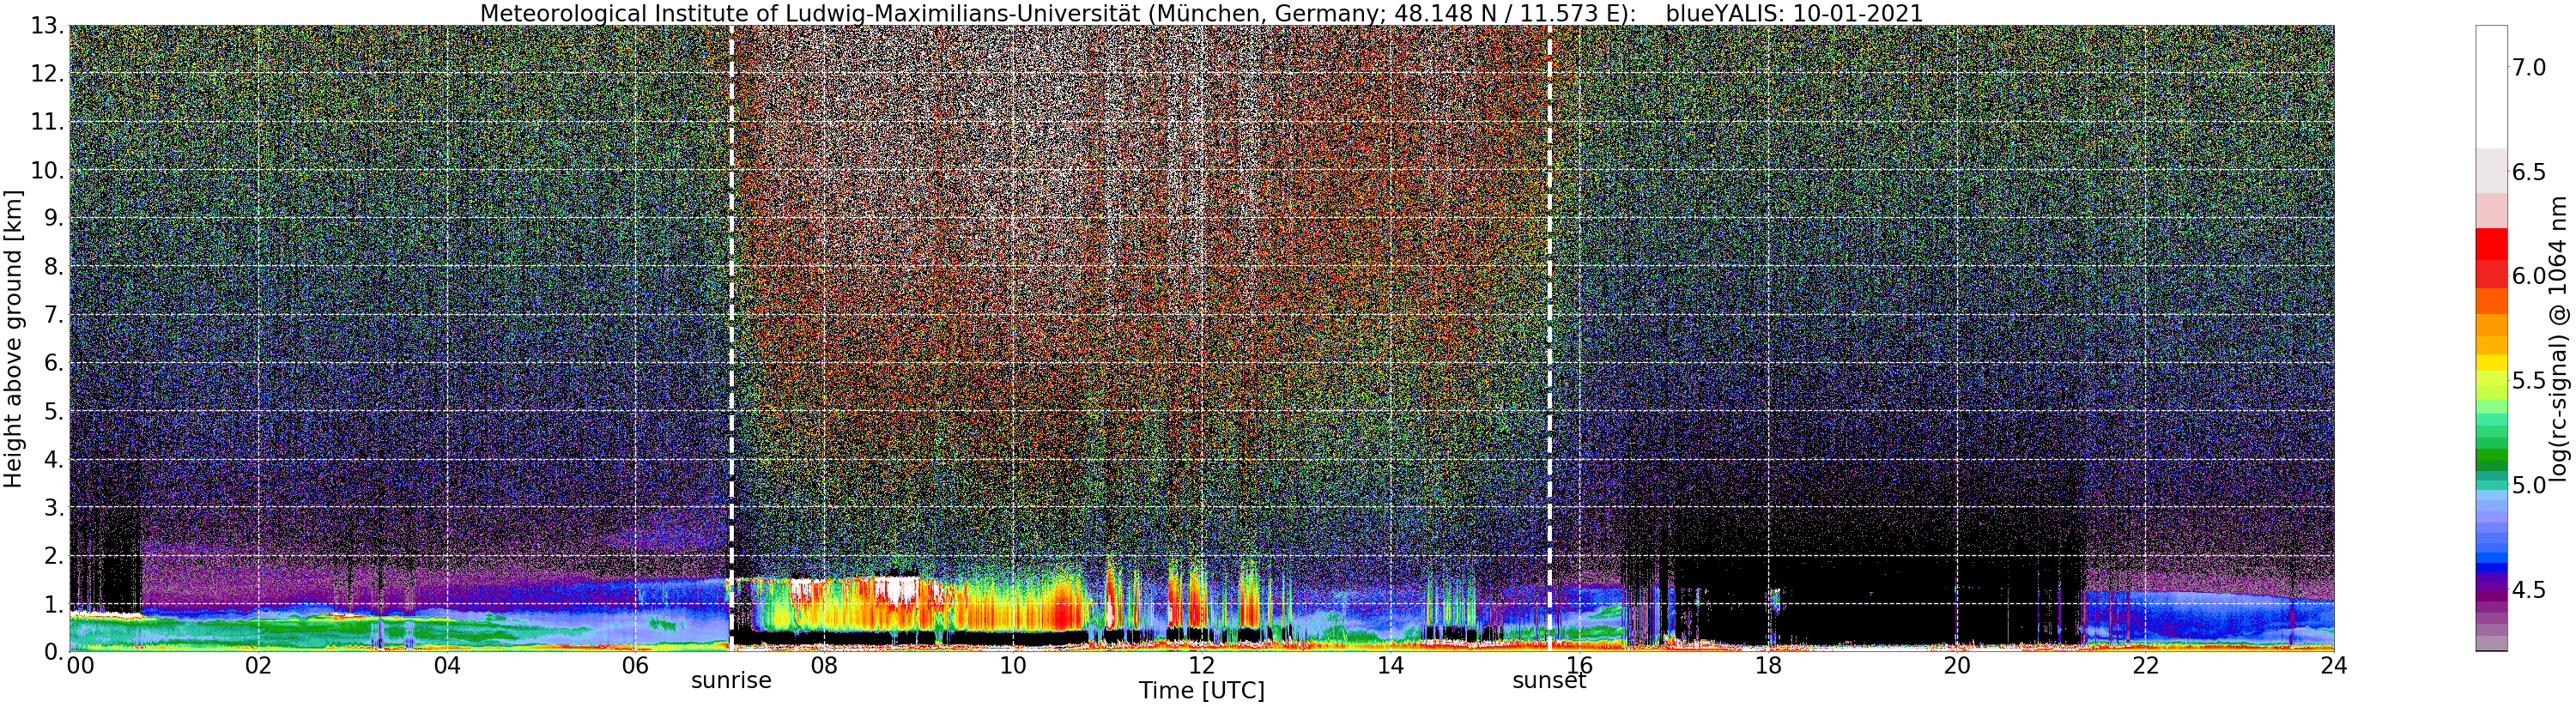Click the '9.' height tick label
This screenshot has width=2576, height=707.
pos(53,218)
